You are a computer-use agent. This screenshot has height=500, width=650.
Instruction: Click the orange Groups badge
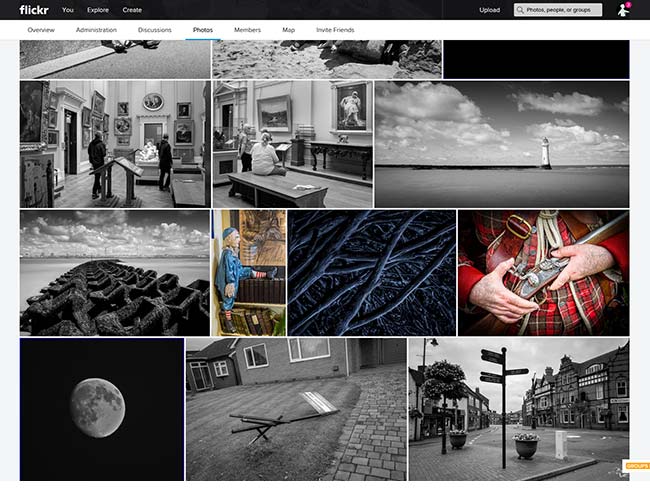[637, 466]
